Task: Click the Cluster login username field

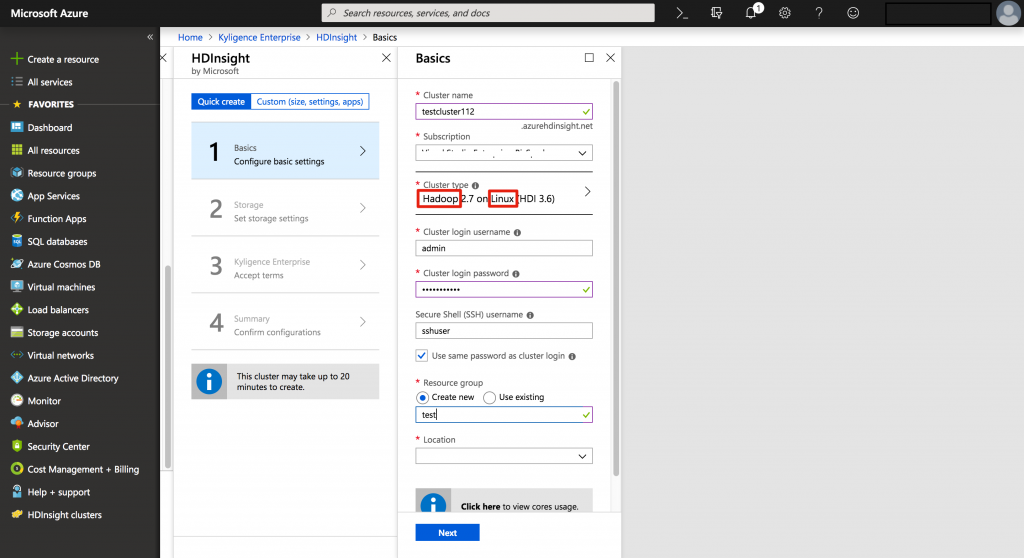Action: tap(504, 248)
